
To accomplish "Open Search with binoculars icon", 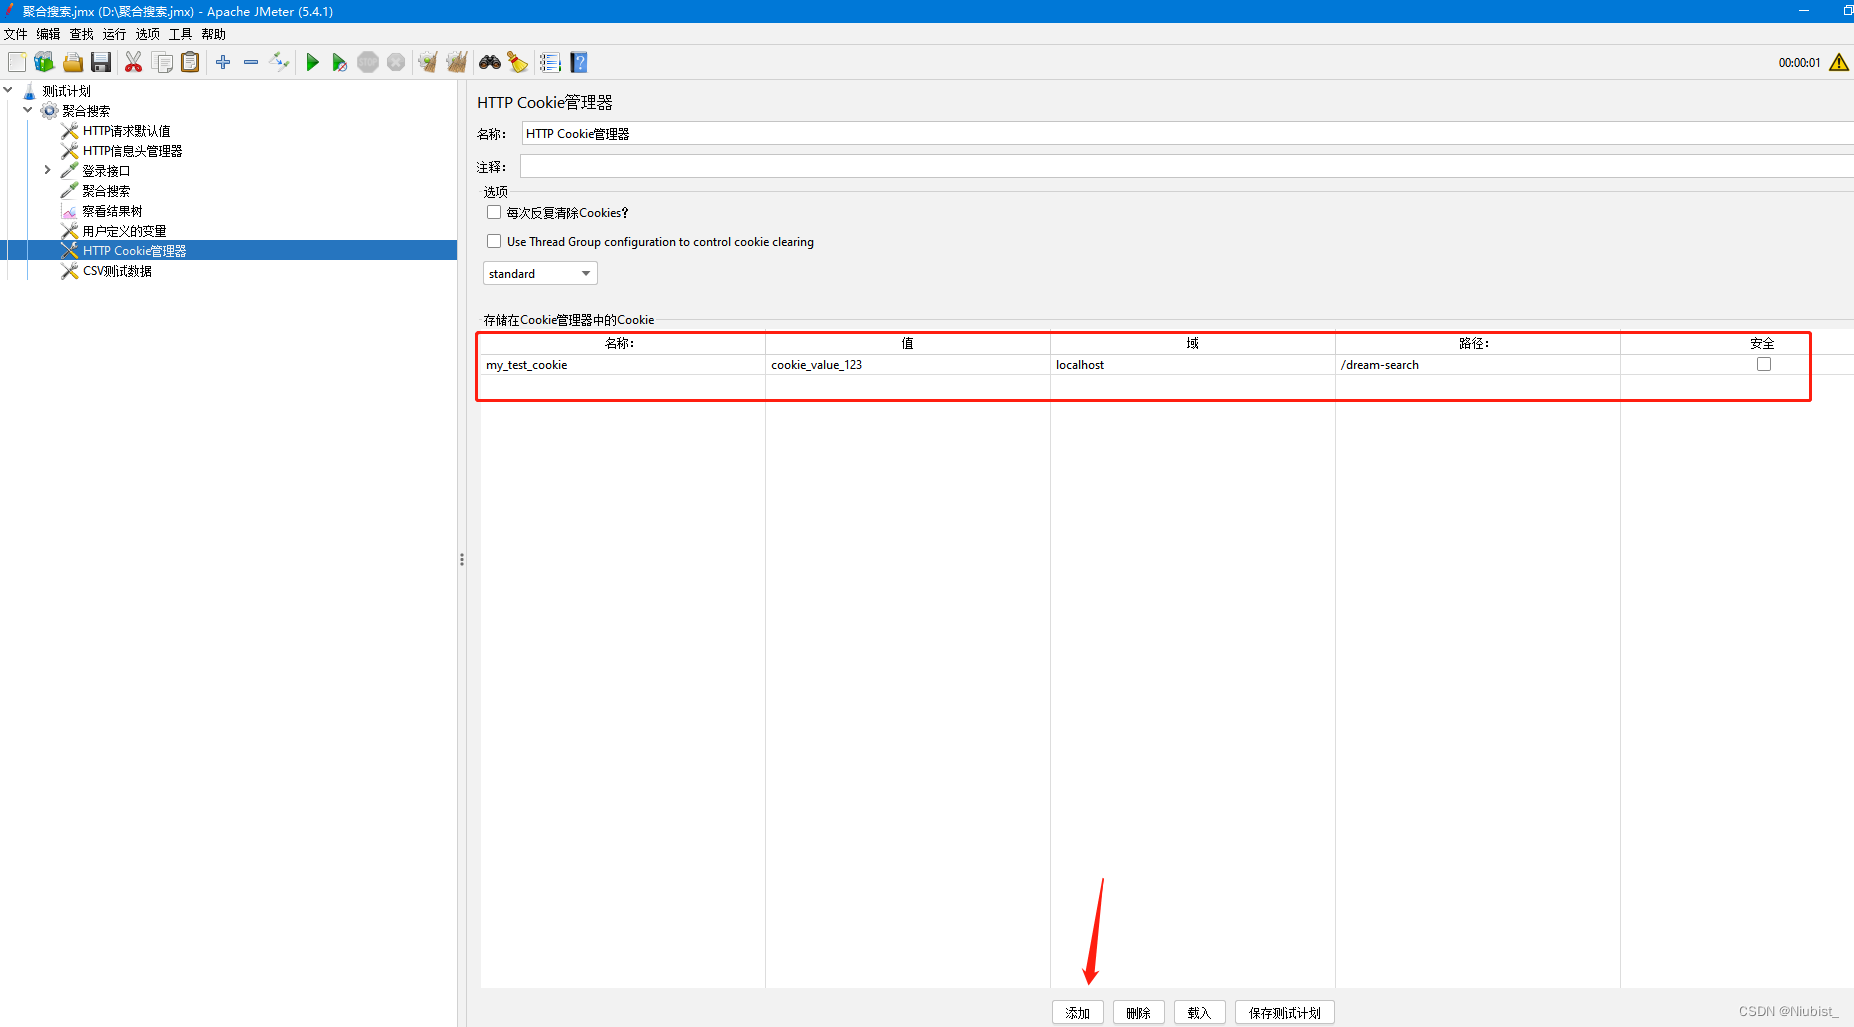I will (x=490, y=62).
